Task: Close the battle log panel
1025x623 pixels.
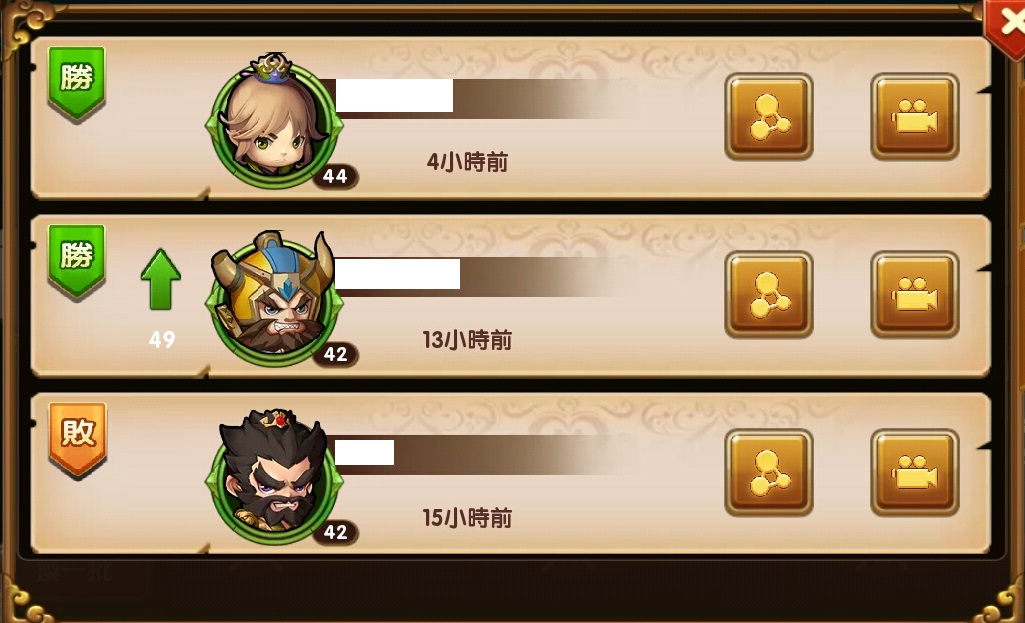Action: [1009, 26]
